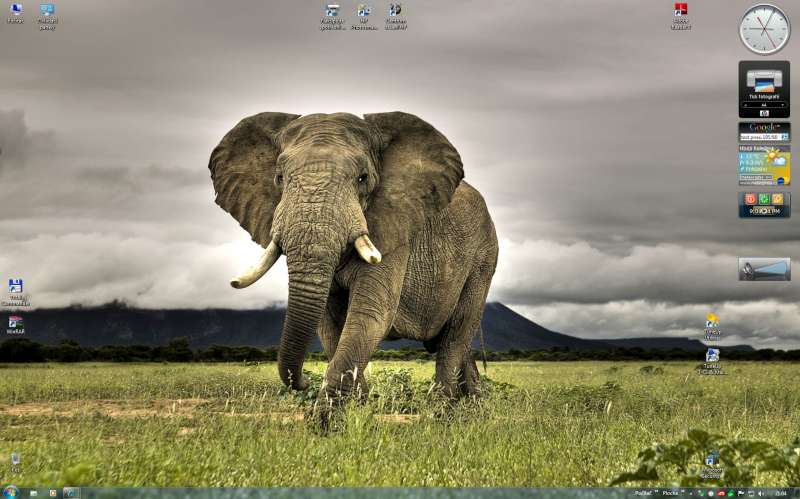Open the Recycle Bin on the desktop
Viewport: 800px width, 499px height.
click(x=15, y=460)
